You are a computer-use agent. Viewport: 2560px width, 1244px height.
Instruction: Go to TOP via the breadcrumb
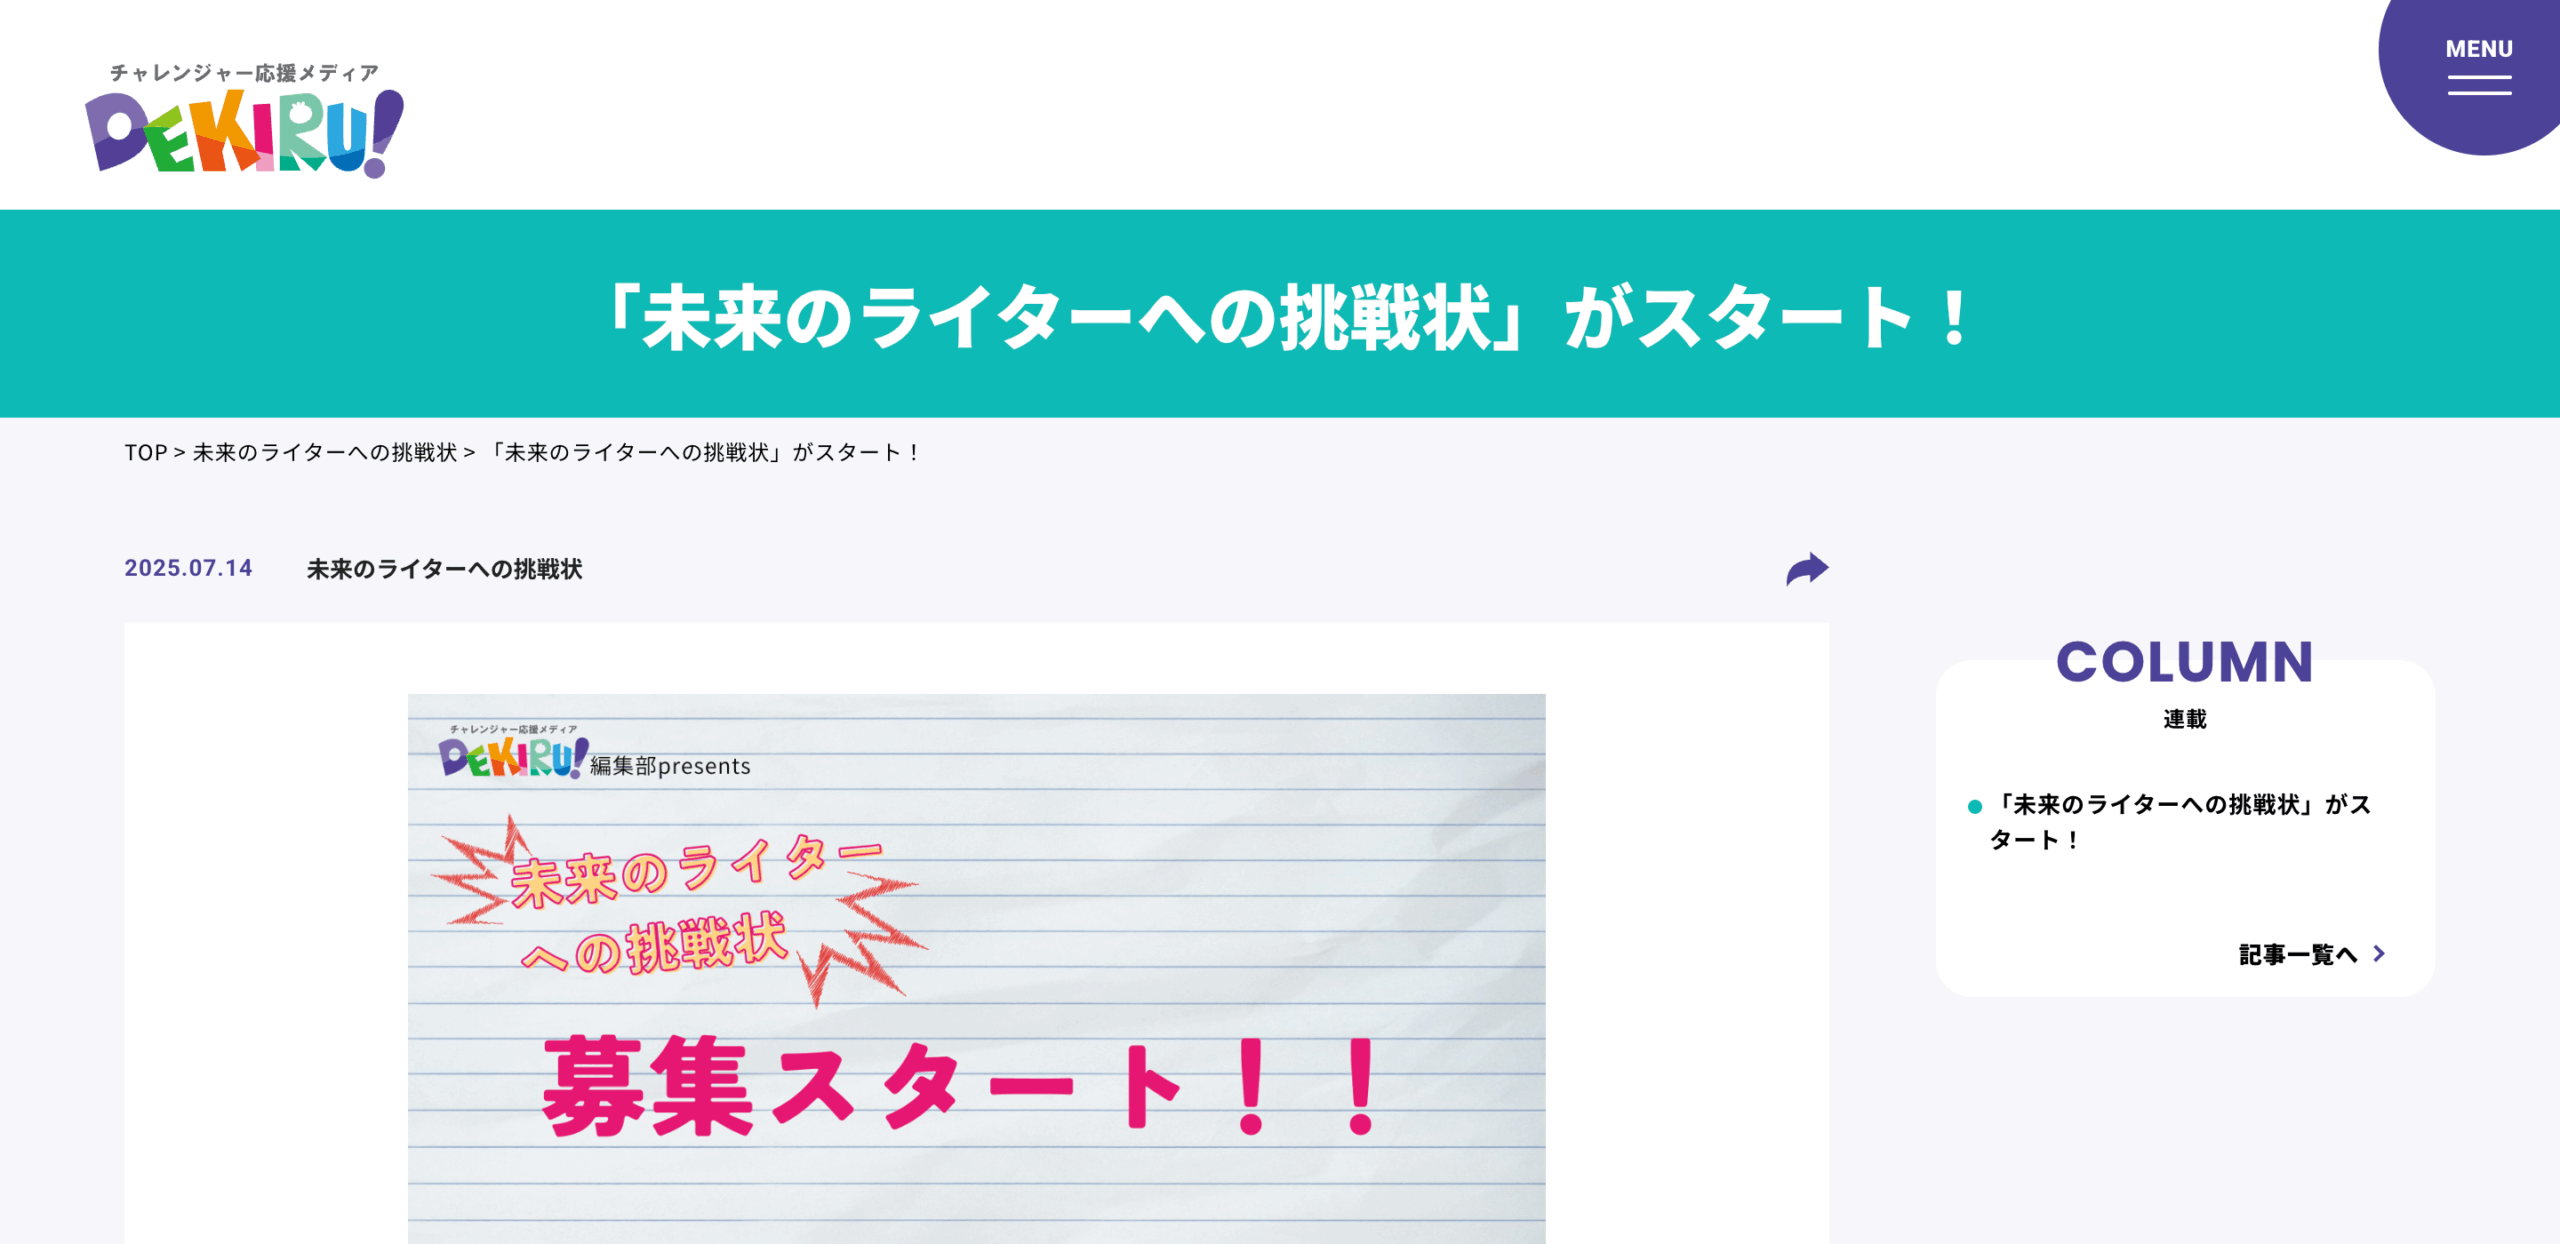(146, 453)
